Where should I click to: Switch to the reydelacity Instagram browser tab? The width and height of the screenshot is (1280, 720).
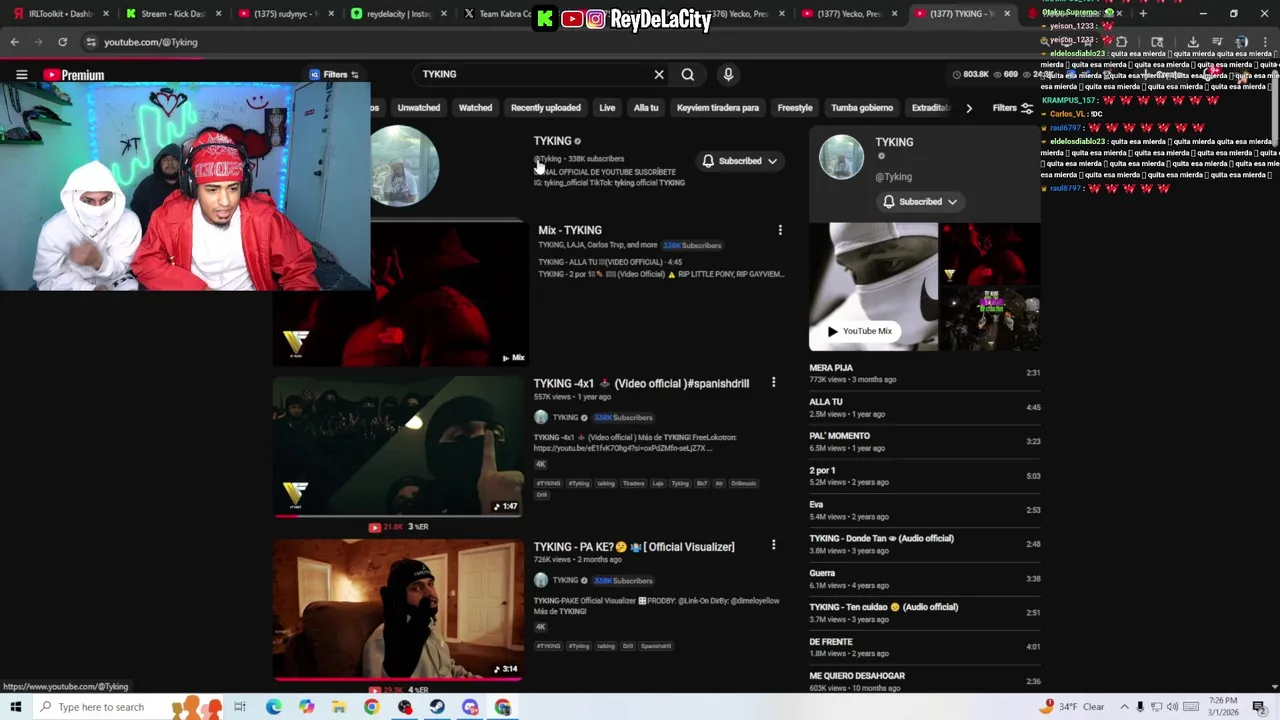tap(397, 14)
